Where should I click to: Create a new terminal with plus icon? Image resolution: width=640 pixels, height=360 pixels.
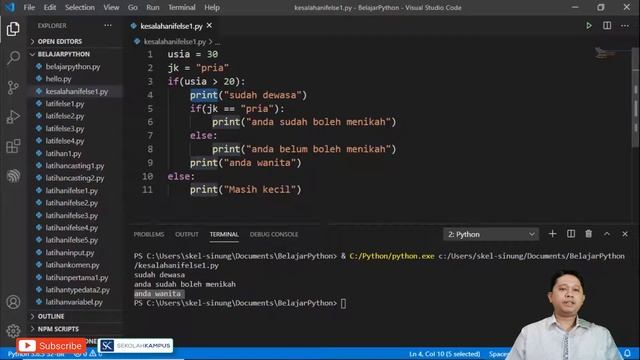552,234
